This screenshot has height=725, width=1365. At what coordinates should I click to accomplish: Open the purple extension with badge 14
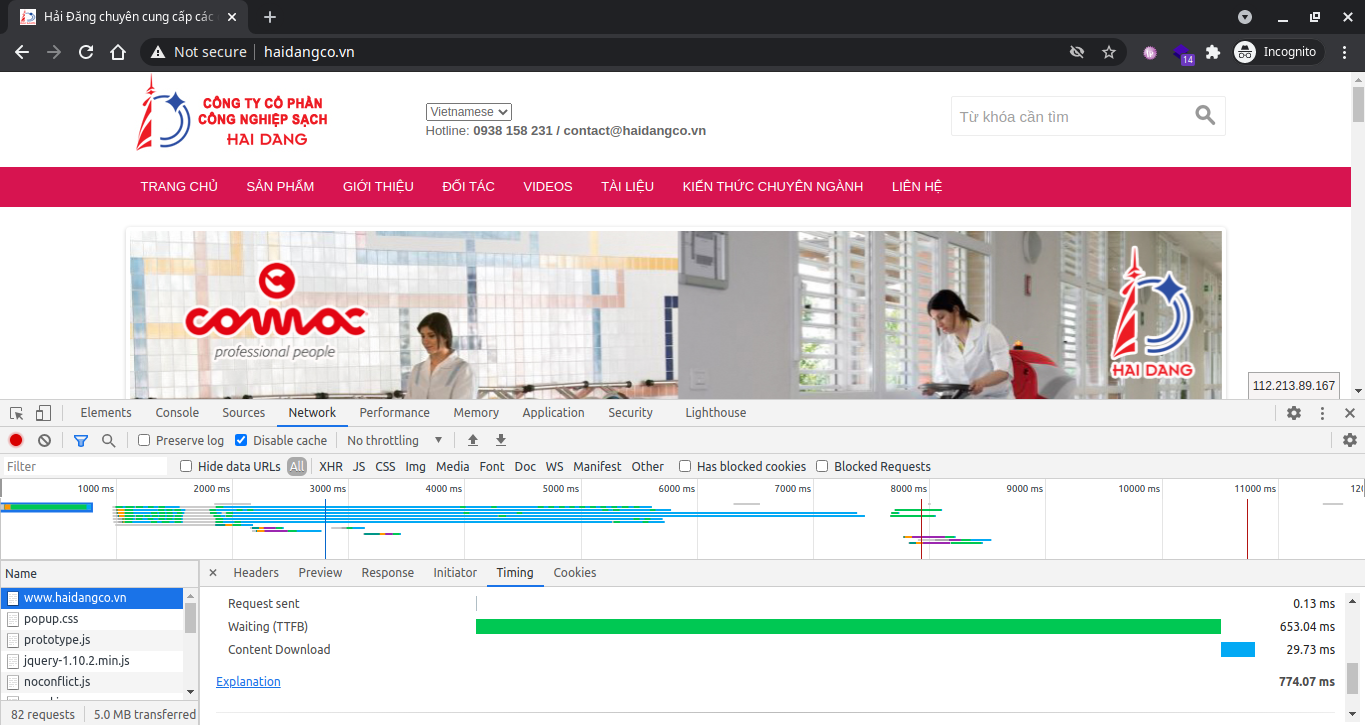click(1182, 53)
